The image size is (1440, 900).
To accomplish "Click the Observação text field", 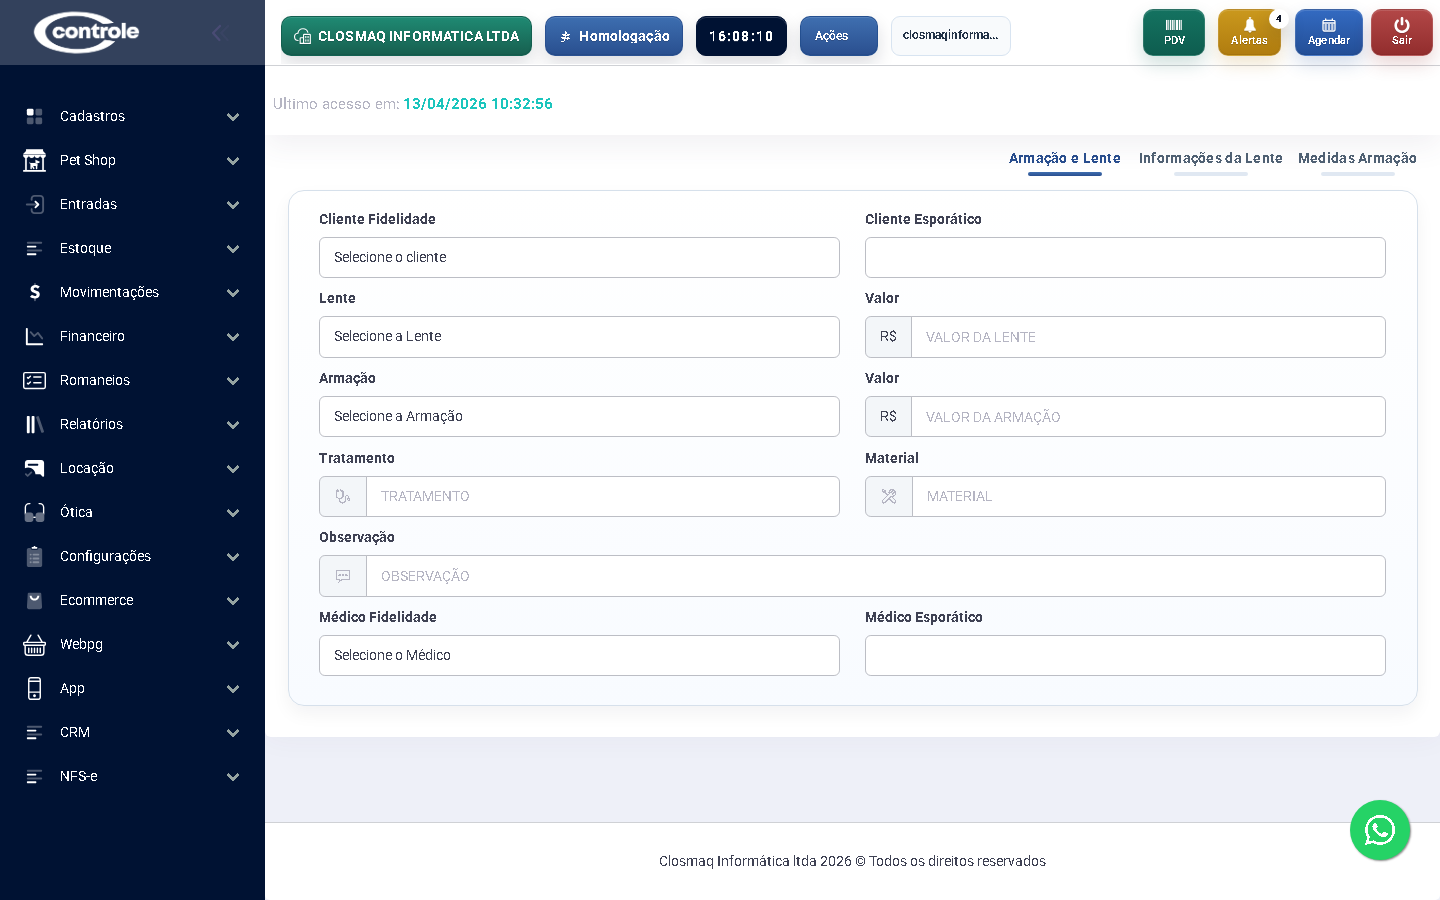I will (875, 576).
